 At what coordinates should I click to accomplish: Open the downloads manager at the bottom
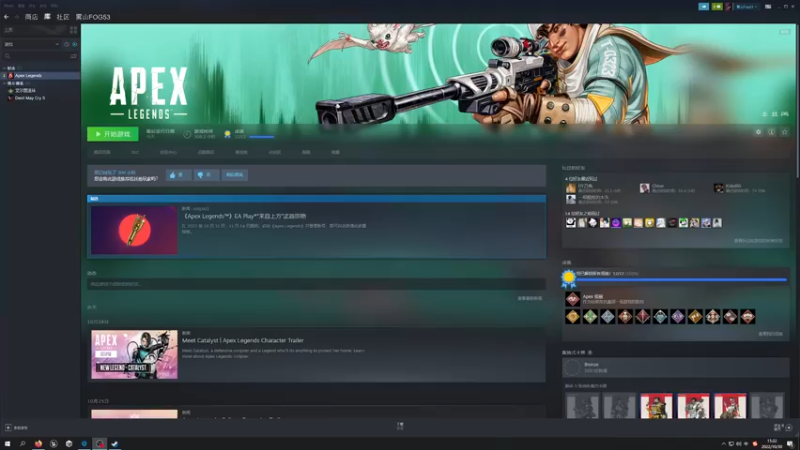(x=400, y=426)
